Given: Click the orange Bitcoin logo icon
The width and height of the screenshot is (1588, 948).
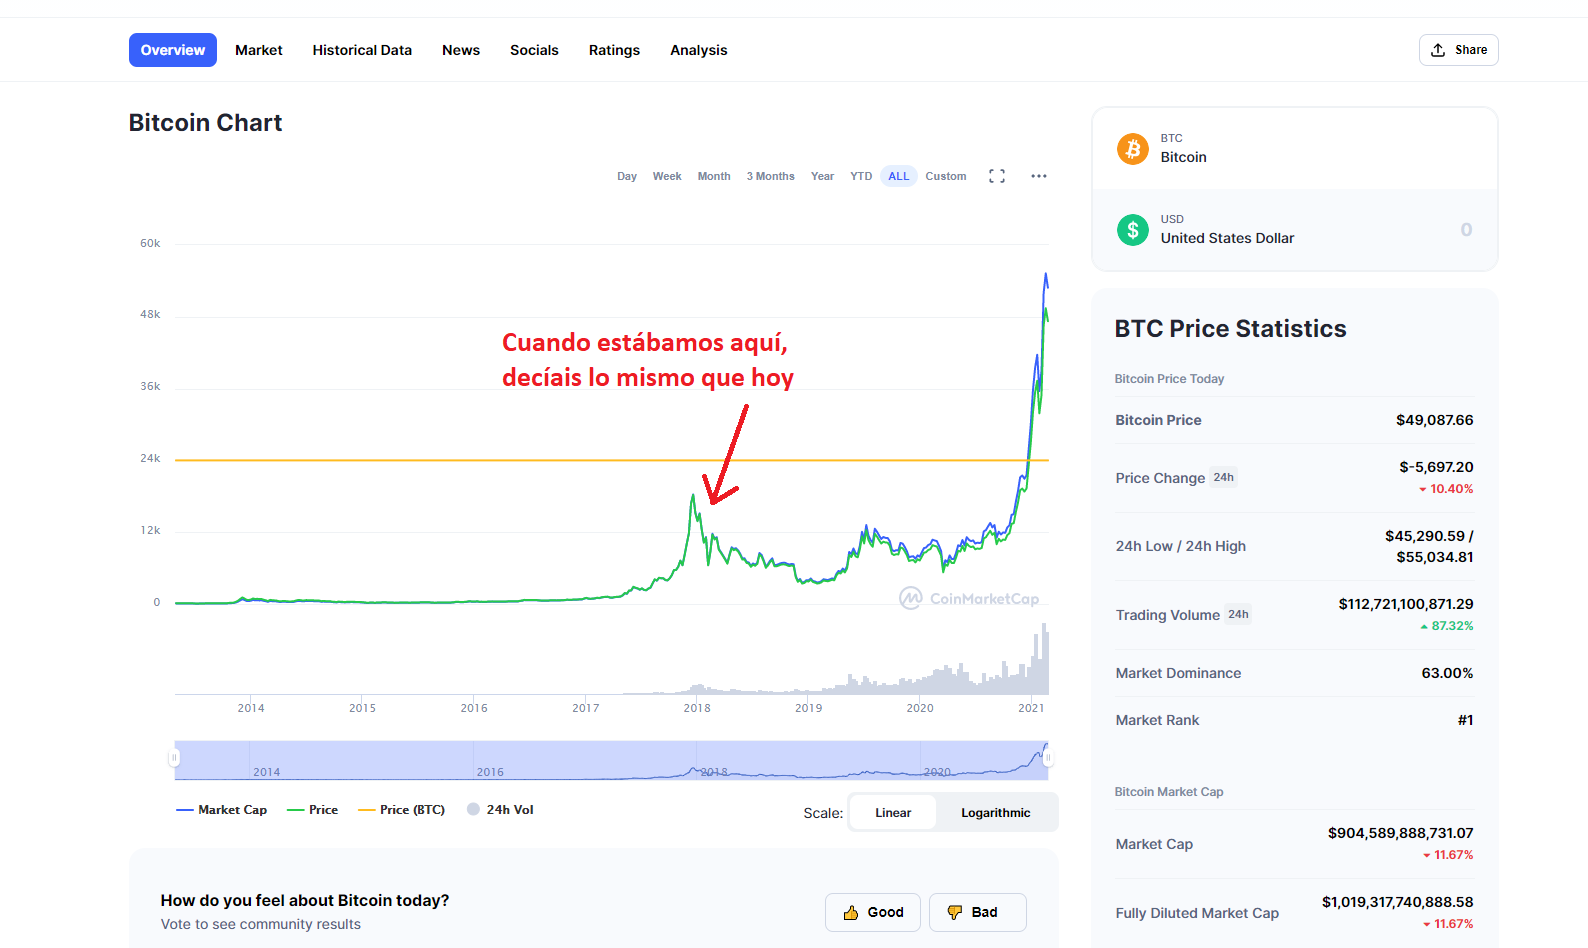Looking at the screenshot, I should [1133, 149].
